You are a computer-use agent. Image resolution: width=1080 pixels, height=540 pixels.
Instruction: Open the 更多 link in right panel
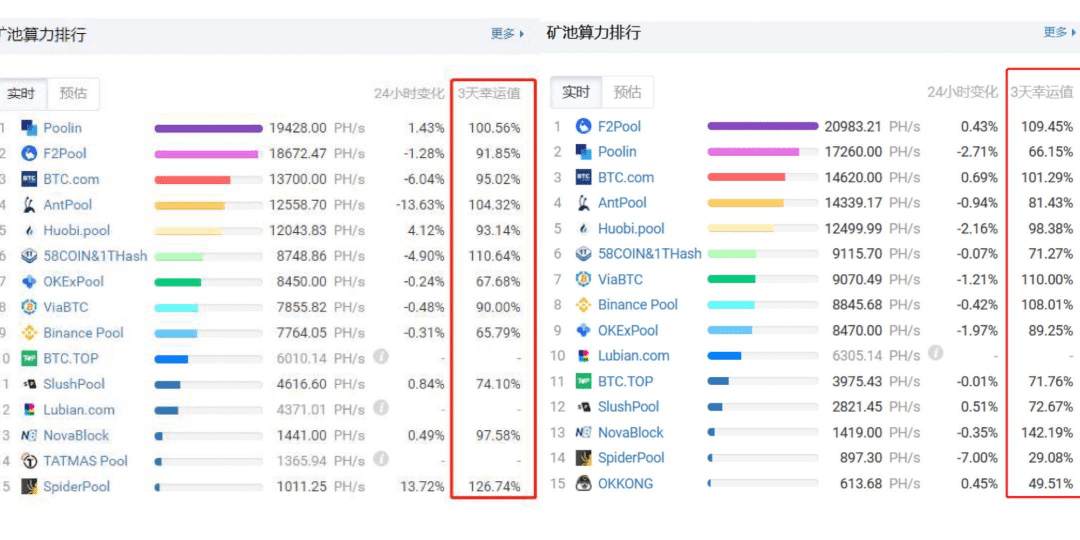(1060, 32)
